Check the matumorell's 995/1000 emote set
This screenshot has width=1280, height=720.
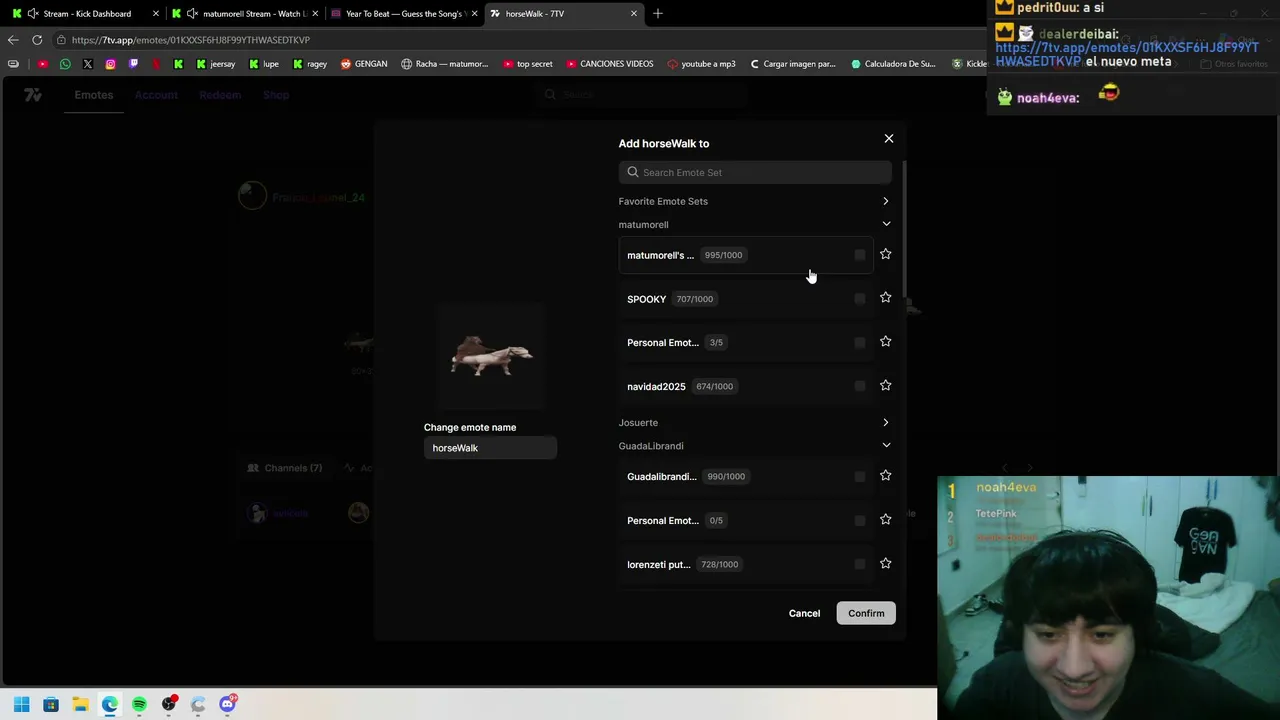[x=860, y=255]
